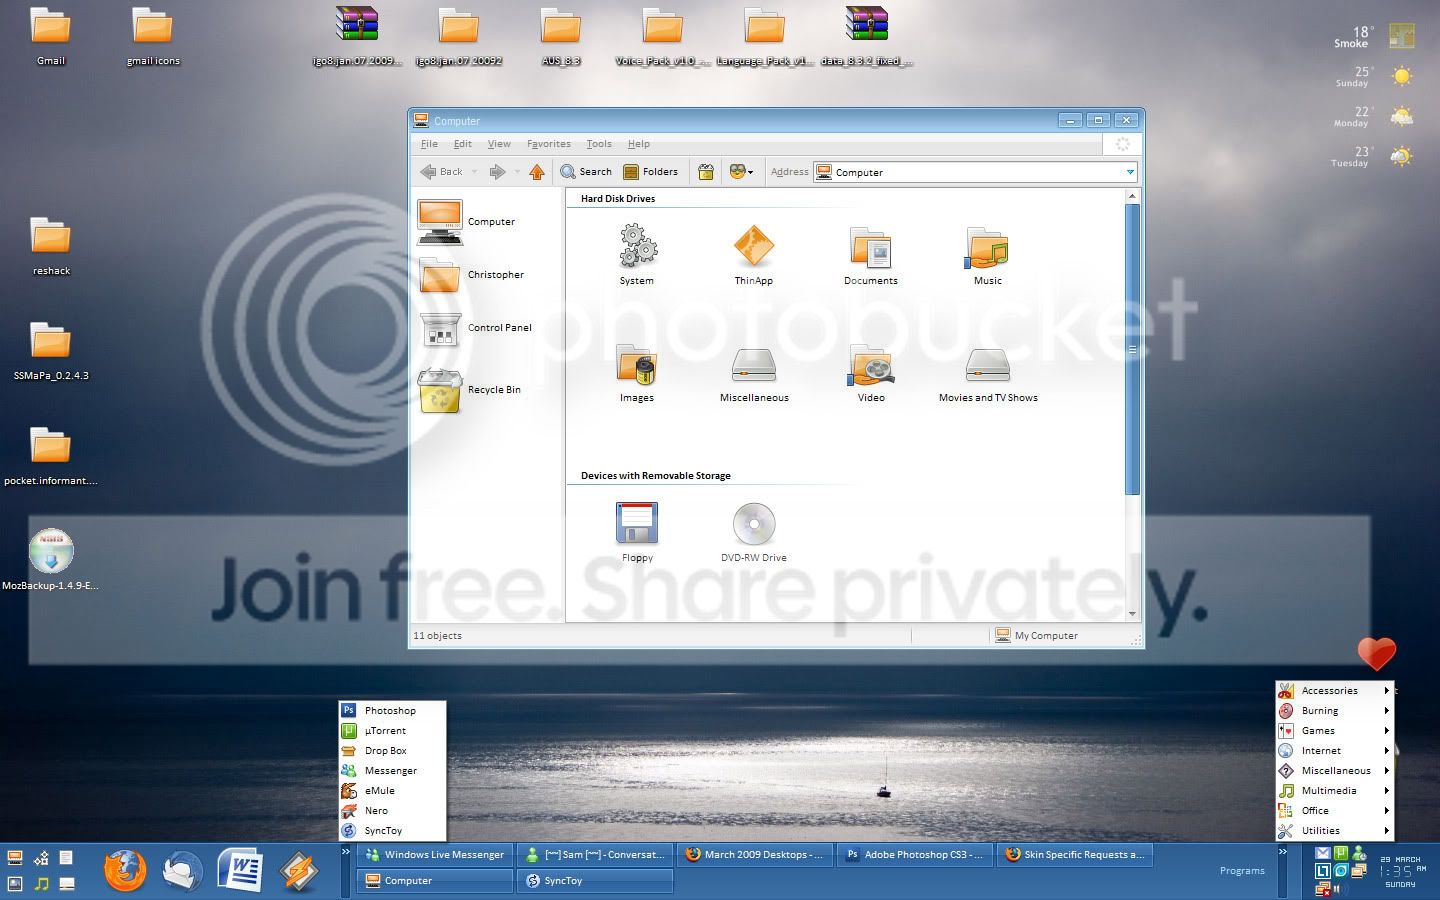The width and height of the screenshot is (1440, 900).
Task: Open the reshack desktop folder
Action: tap(51, 238)
